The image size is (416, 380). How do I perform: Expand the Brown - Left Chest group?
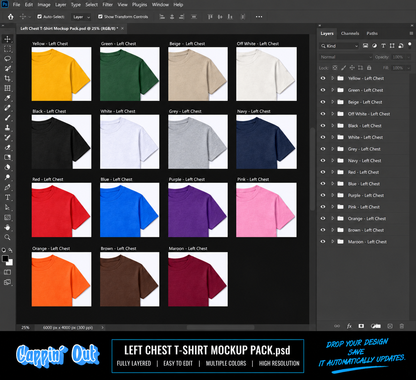pos(332,230)
